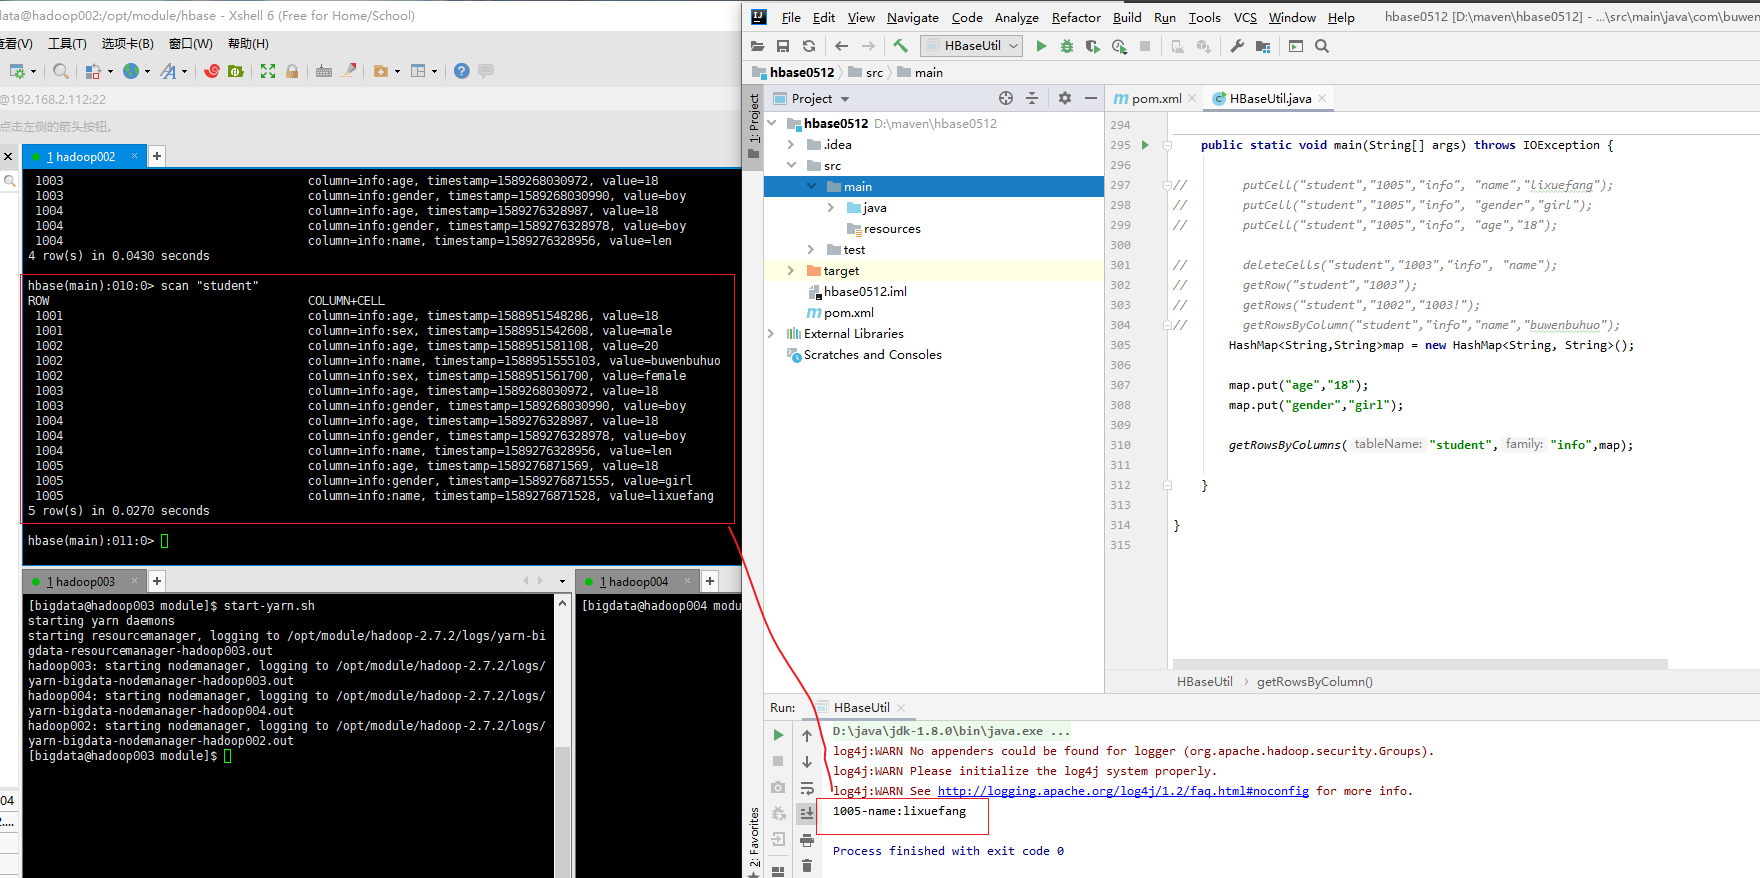Expand the .idea folder
This screenshot has width=1760, height=878.
click(x=791, y=145)
